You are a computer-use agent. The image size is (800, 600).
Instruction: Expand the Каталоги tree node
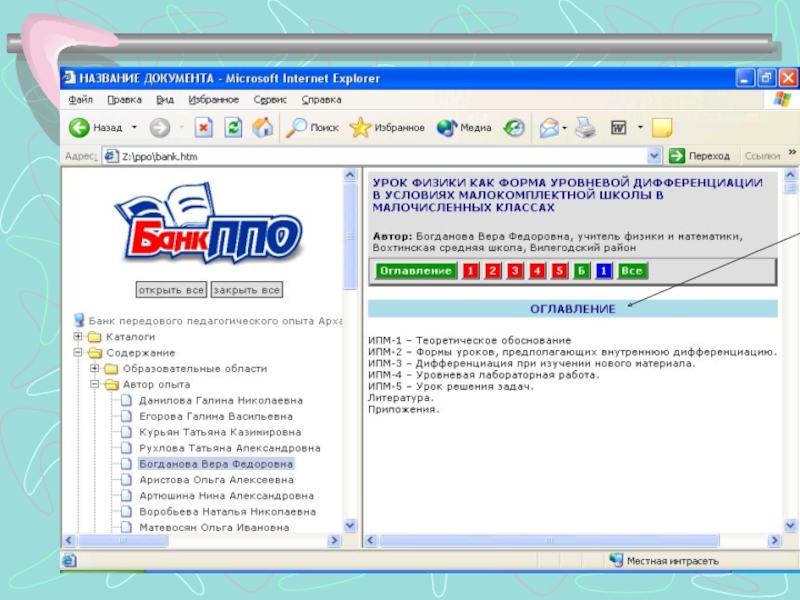tap(78, 336)
